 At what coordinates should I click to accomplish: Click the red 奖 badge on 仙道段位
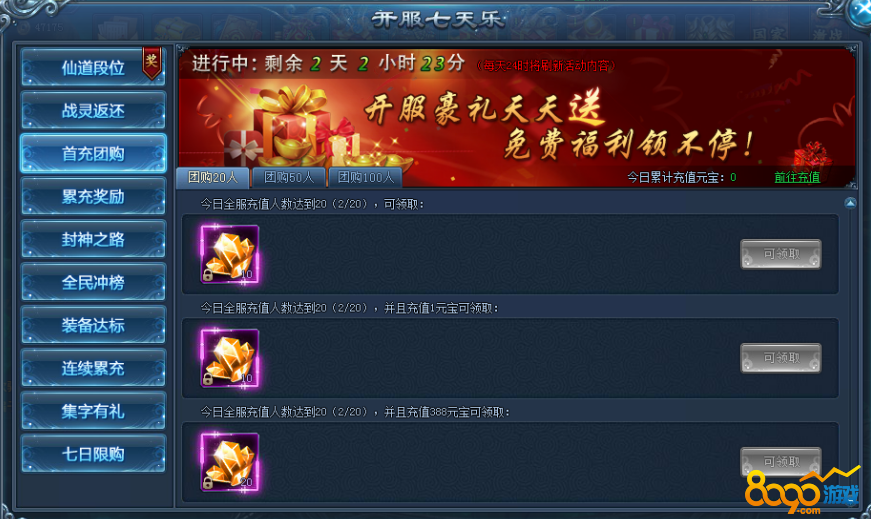click(152, 63)
